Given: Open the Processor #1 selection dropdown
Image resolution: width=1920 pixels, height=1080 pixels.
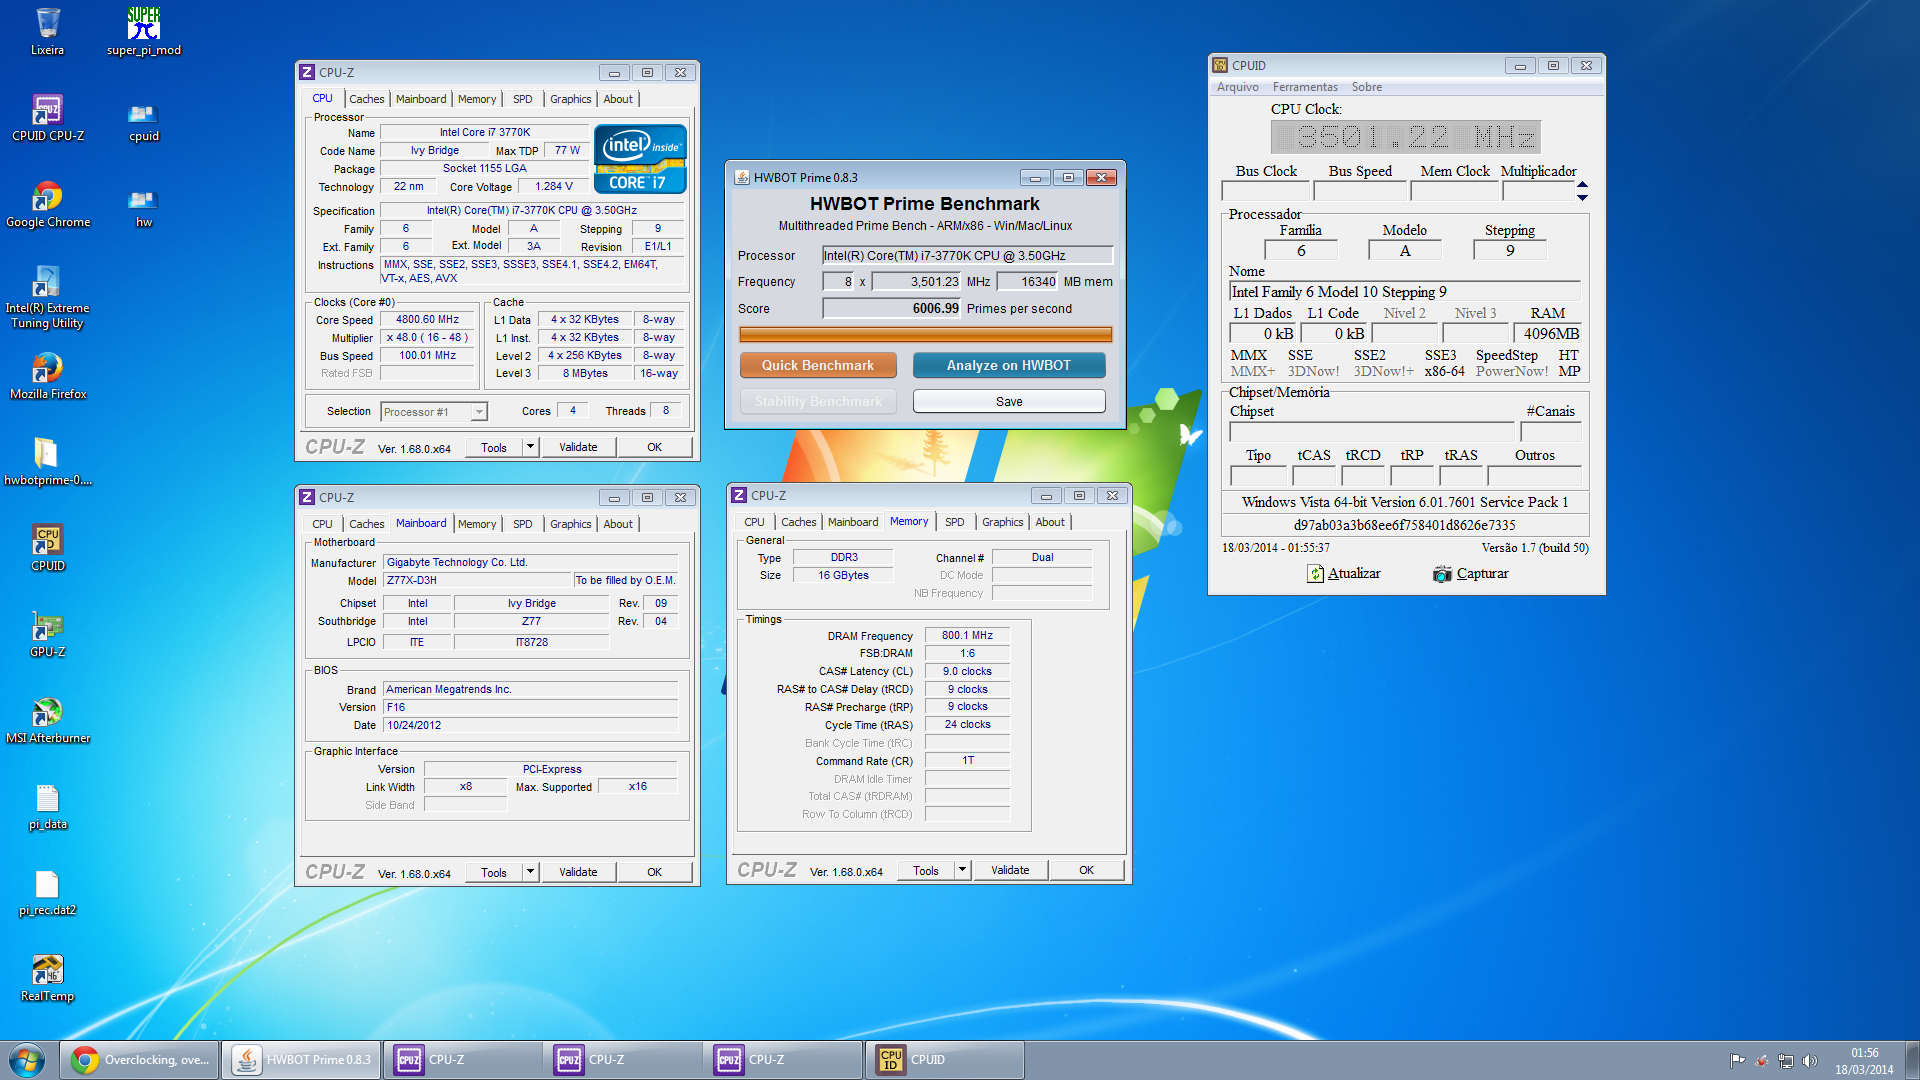Looking at the screenshot, I should [x=434, y=412].
